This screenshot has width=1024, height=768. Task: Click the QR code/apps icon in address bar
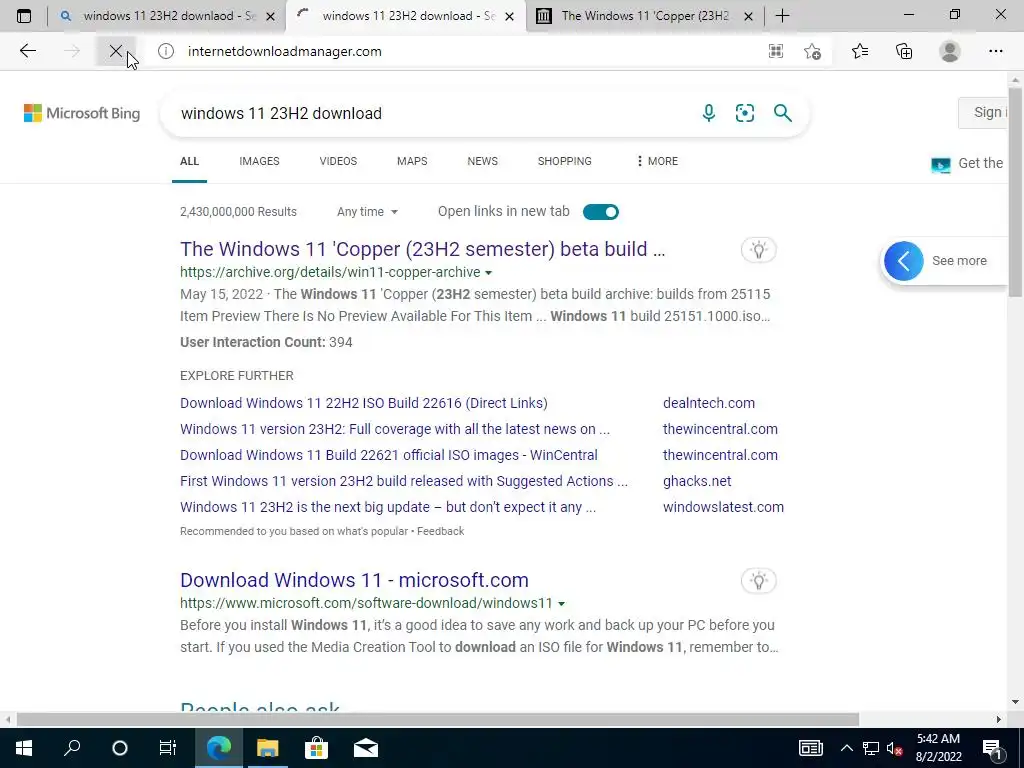click(776, 51)
